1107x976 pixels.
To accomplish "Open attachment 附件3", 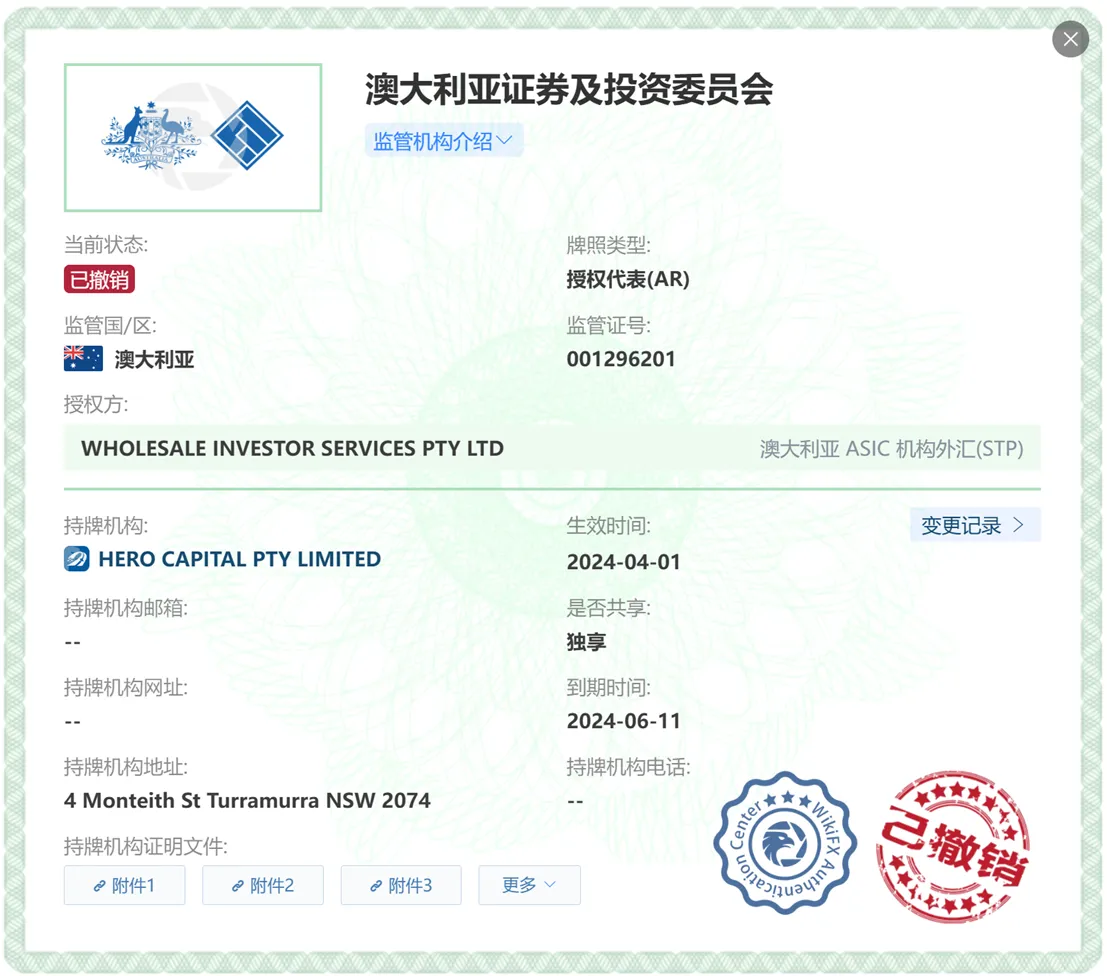I will click(x=401, y=885).
